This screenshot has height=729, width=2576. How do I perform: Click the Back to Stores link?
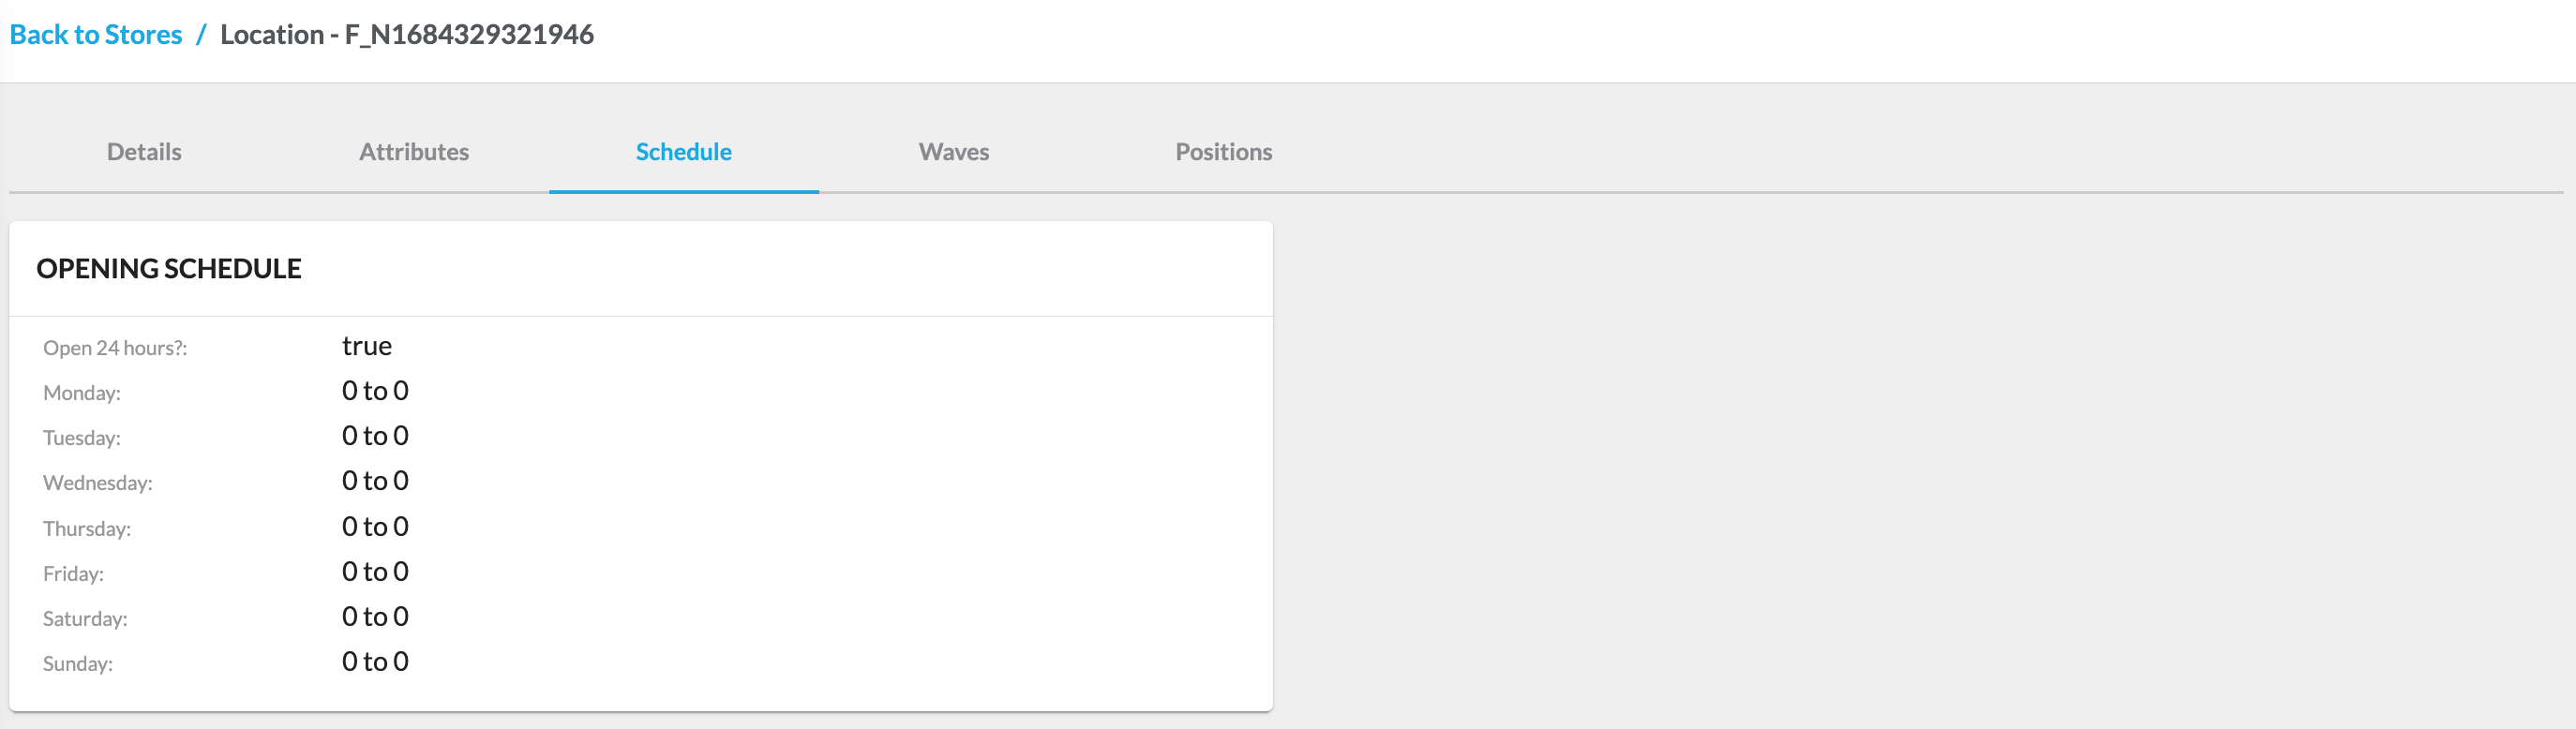(x=95, y=34)
